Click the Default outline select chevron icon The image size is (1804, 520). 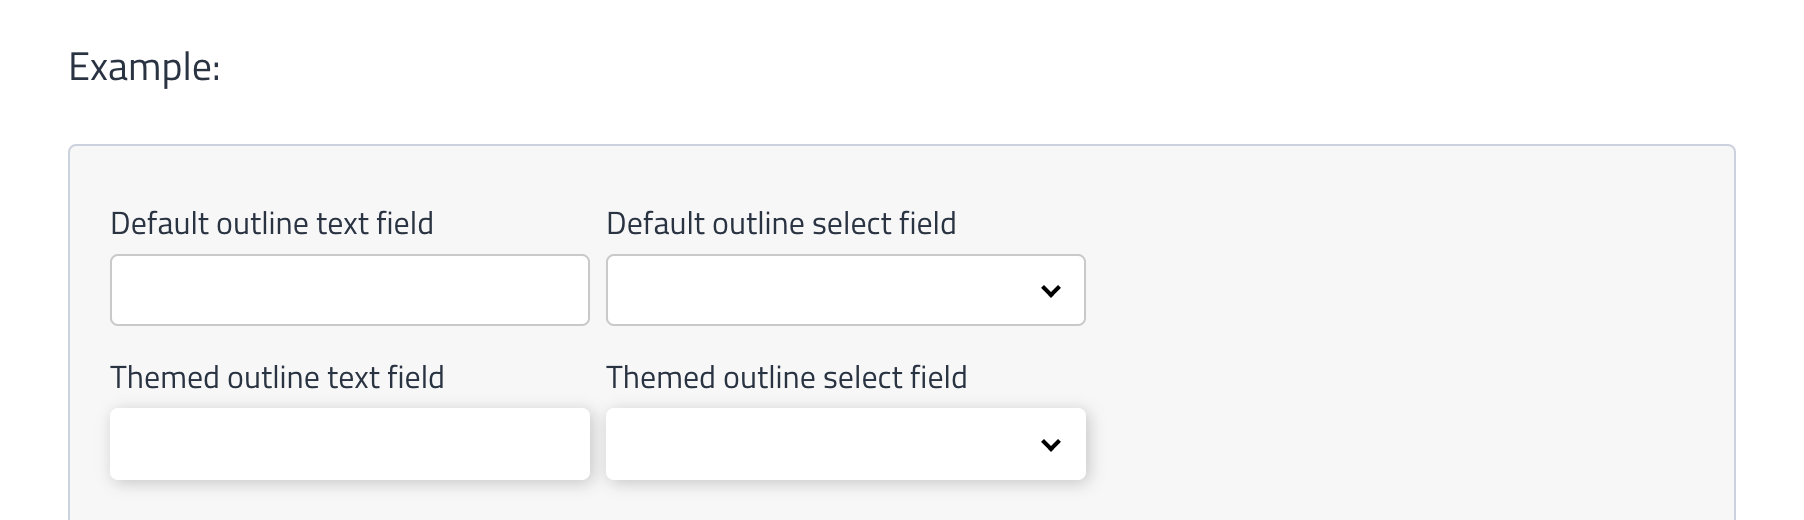click(x=1050, y=291)
